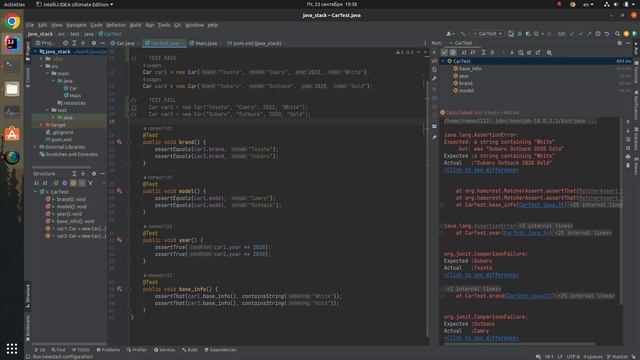This screenshot has height=360, width=640.
Task: Select base_info test in Run tree
Action: pos(470,69)
